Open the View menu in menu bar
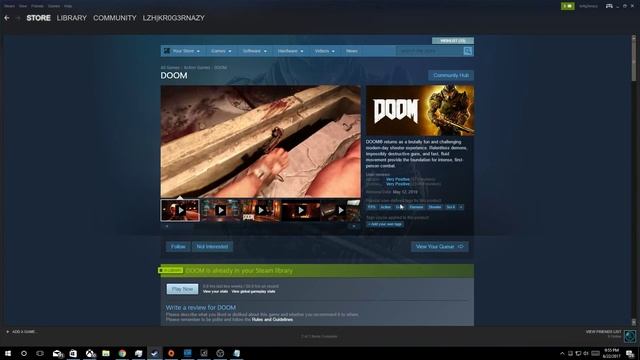 (23, 6)
